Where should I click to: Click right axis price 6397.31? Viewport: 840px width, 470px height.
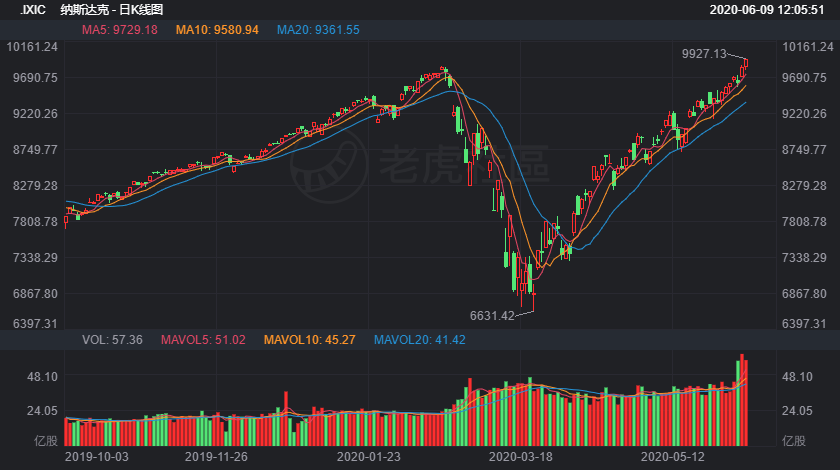[x=804, y=323]
